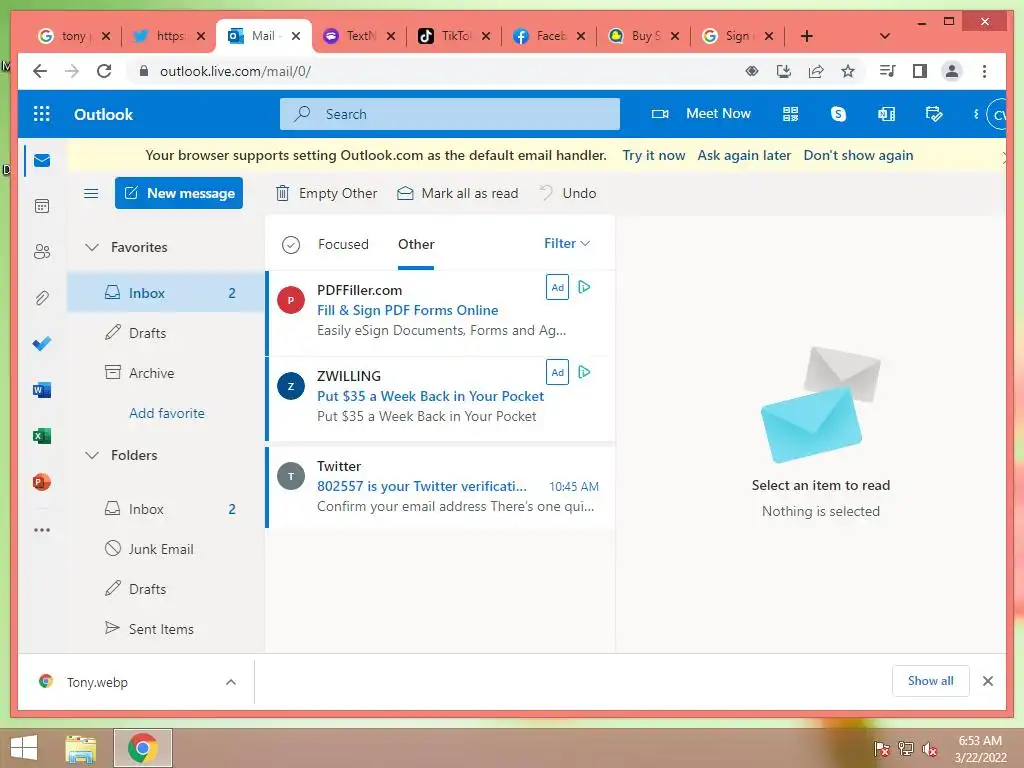The width and height of the screenshot is (1024, 768).
Task: Open the Outlook header translate/immersive icon
Action: pyautogui.click(x=886, y=114)
